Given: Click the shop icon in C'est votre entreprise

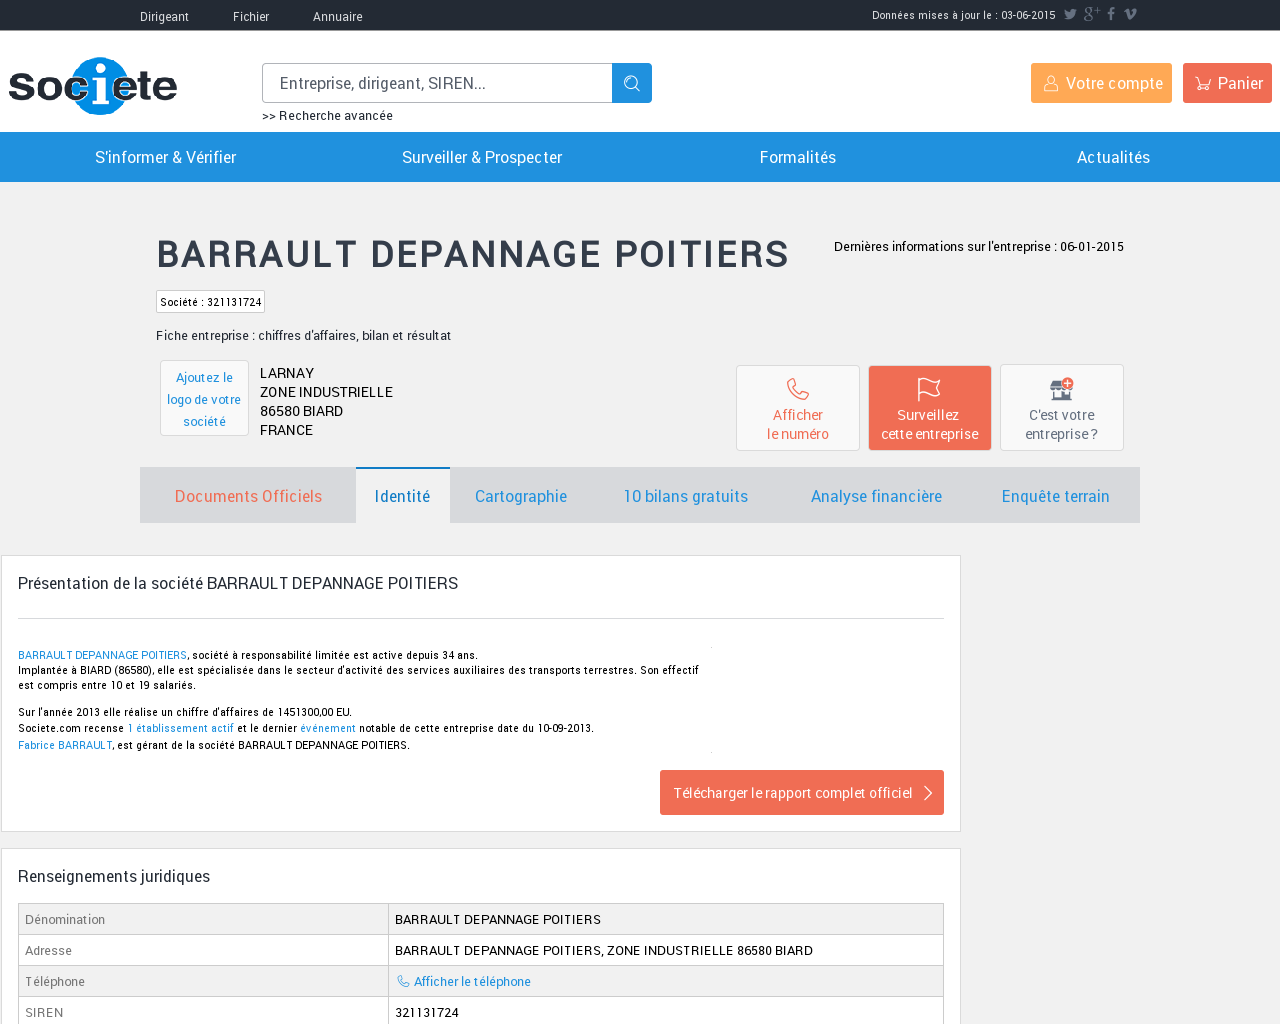Looking at the screenshot, I should pyautogui.click(x=1062, y=389).
